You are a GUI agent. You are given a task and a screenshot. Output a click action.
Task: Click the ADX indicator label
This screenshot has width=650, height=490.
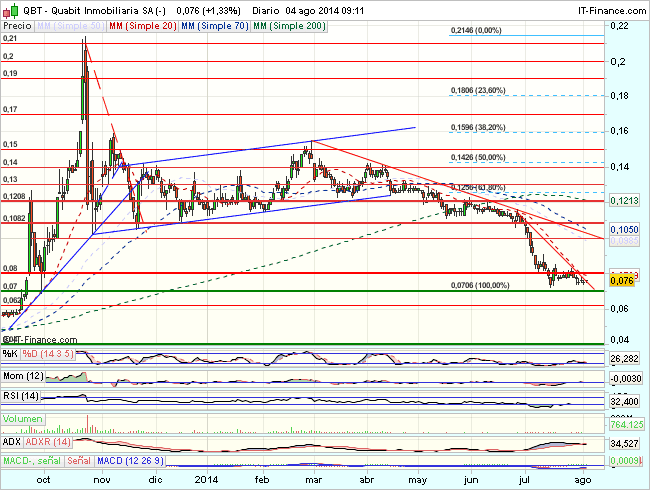[12, 442]
